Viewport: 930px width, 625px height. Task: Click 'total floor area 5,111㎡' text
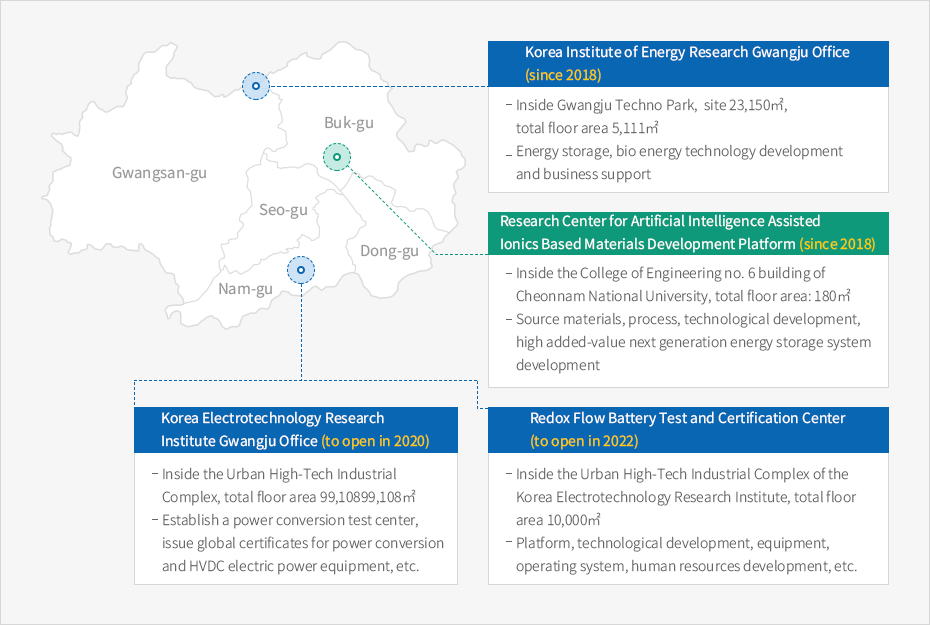point(587,128)
